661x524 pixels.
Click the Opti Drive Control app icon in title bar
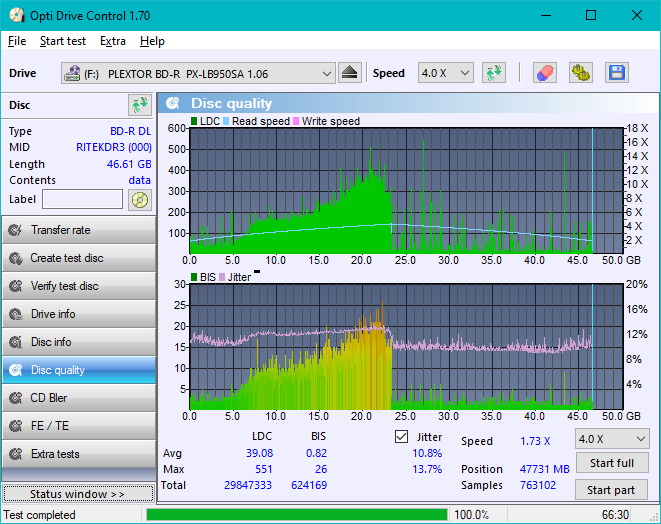[17, 16]
